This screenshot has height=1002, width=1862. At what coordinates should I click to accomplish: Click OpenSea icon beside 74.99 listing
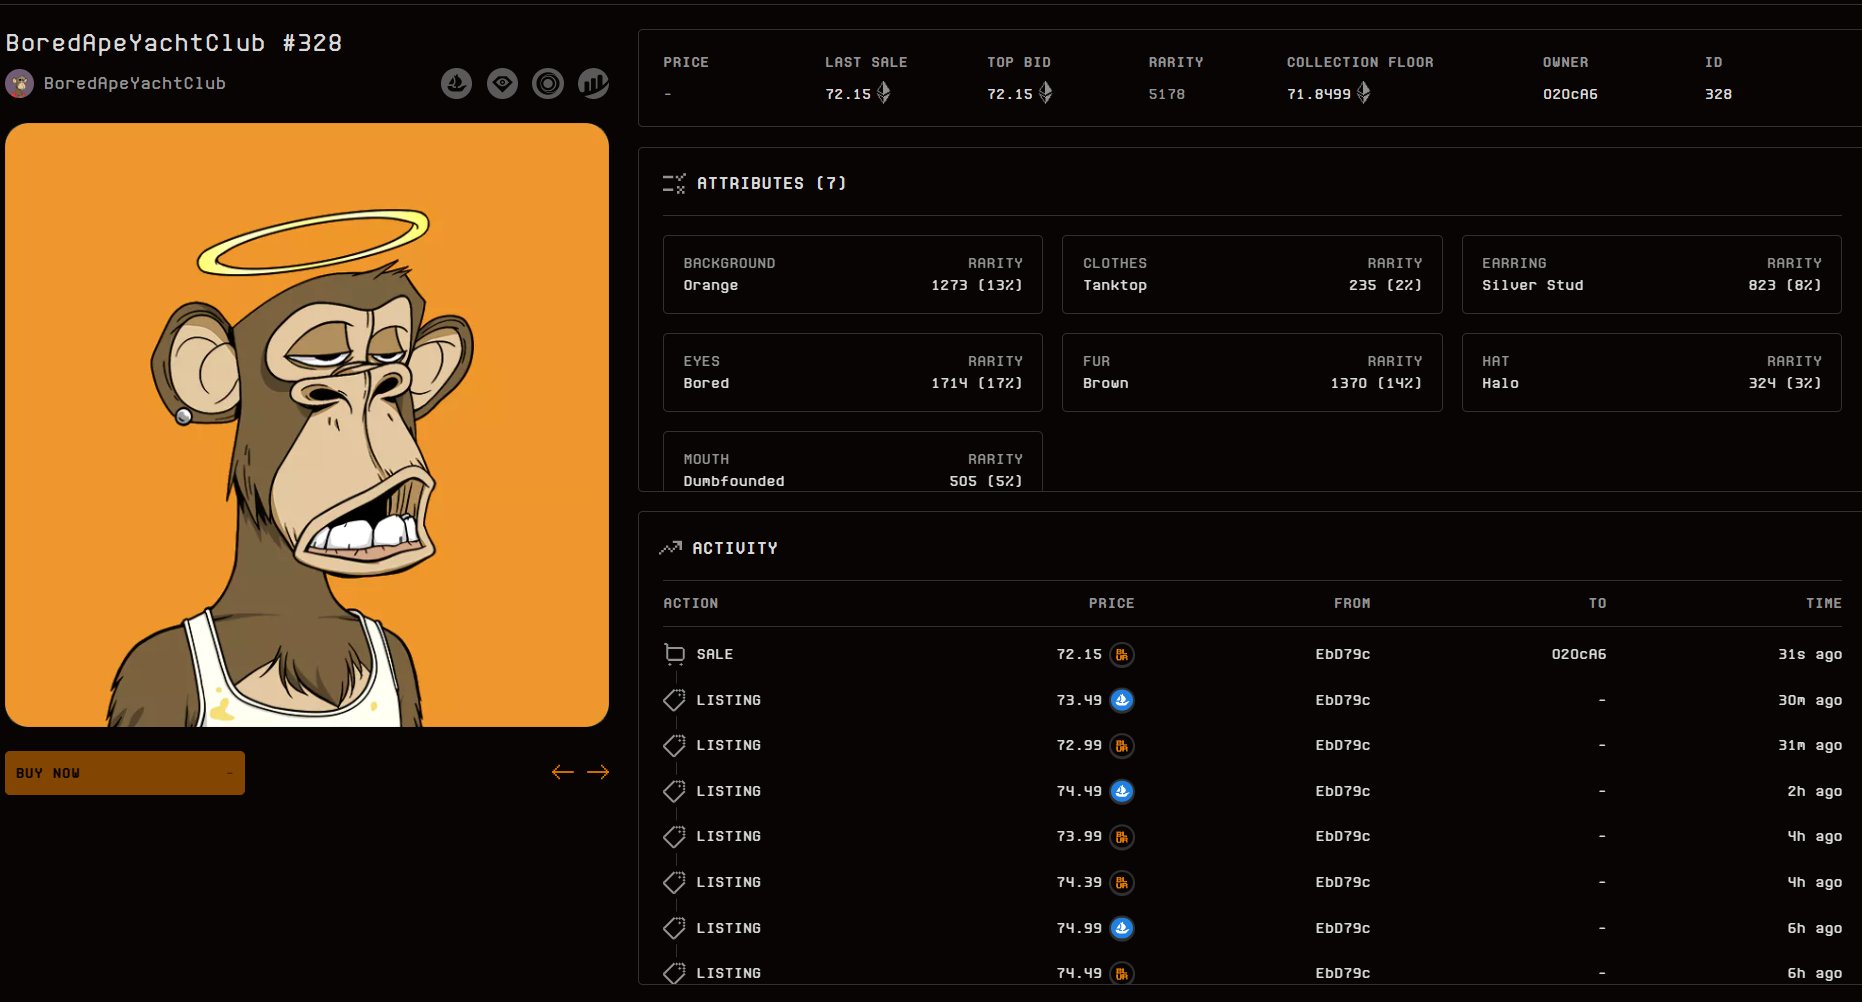click(1122, 928)
